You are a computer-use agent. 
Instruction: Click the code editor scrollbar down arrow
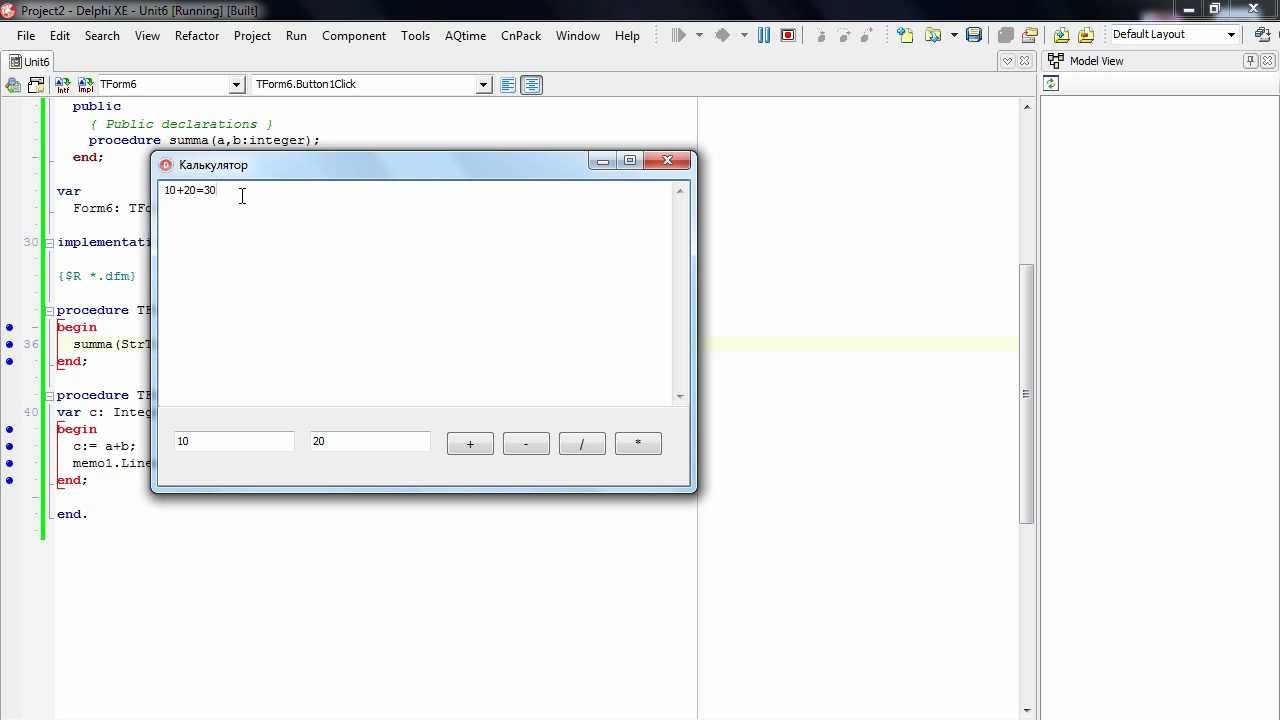click(1026, 711)
